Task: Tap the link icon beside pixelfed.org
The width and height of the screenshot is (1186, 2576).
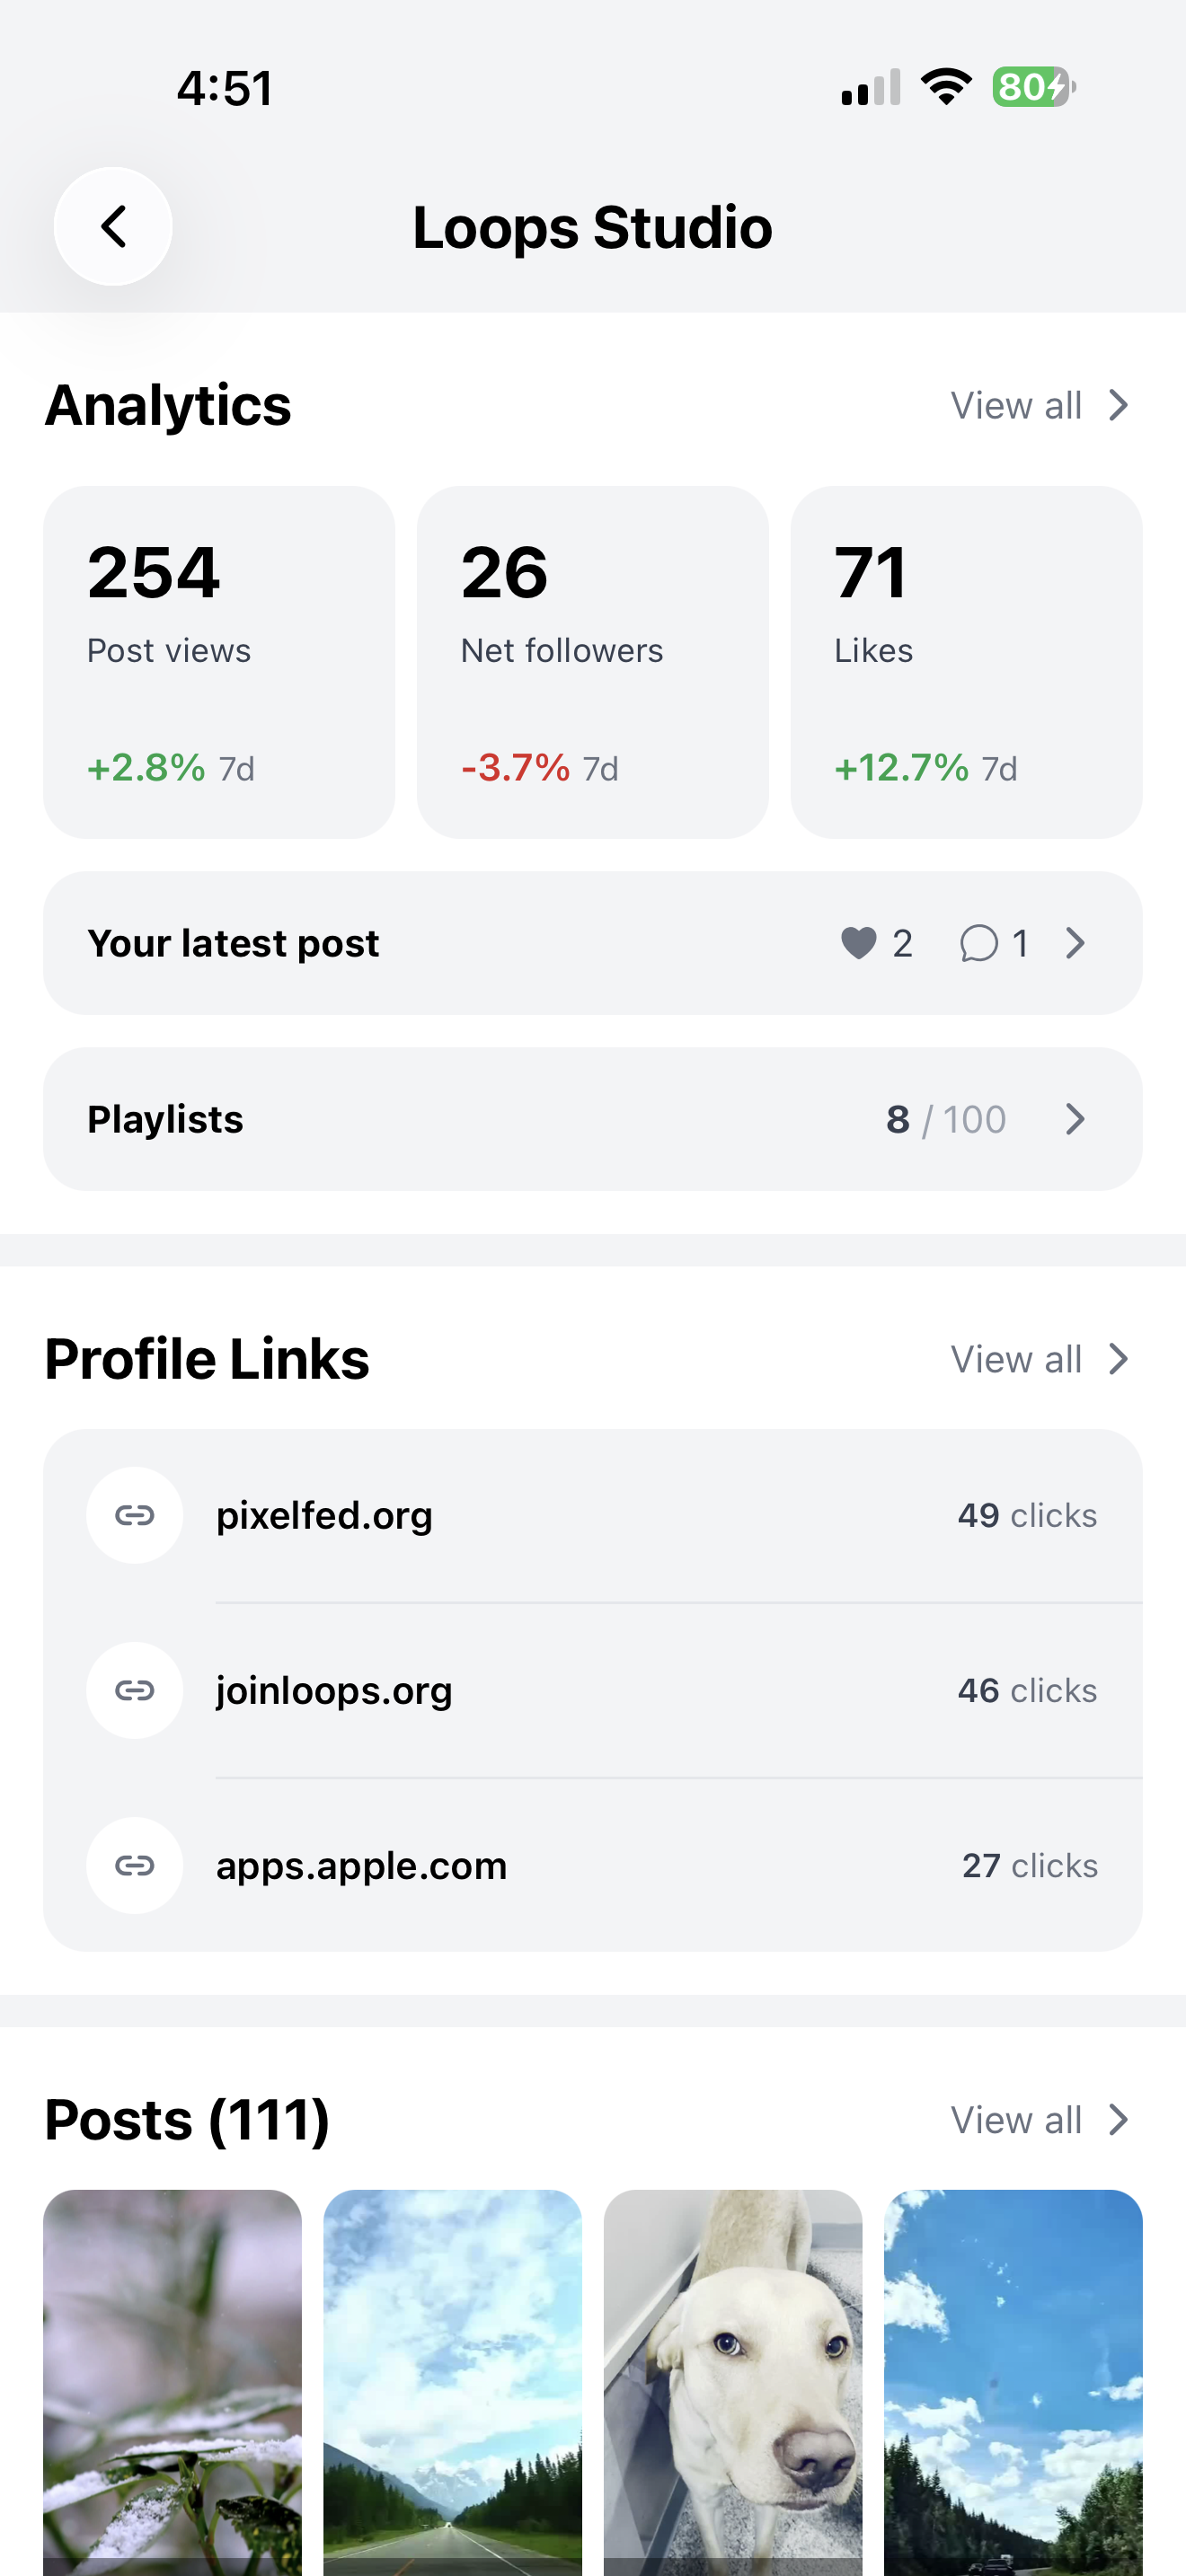Action: pos(134,1515)
